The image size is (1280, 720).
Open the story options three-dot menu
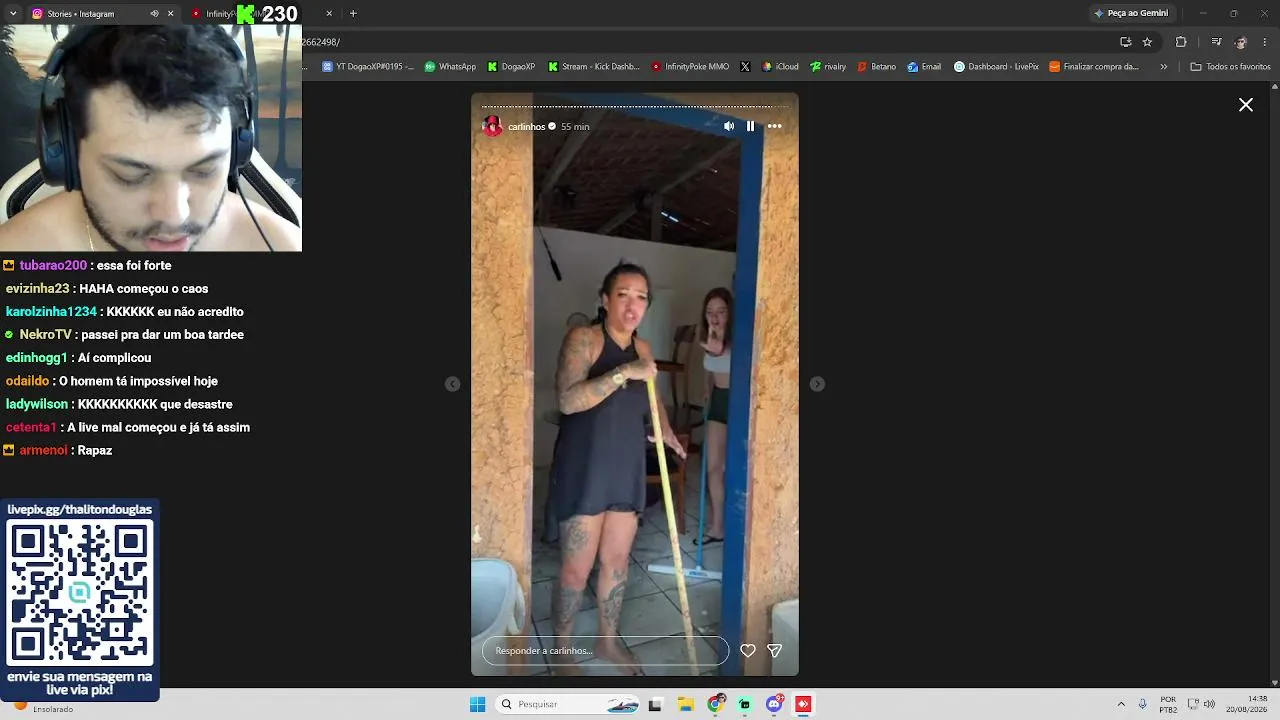point(774,126)
